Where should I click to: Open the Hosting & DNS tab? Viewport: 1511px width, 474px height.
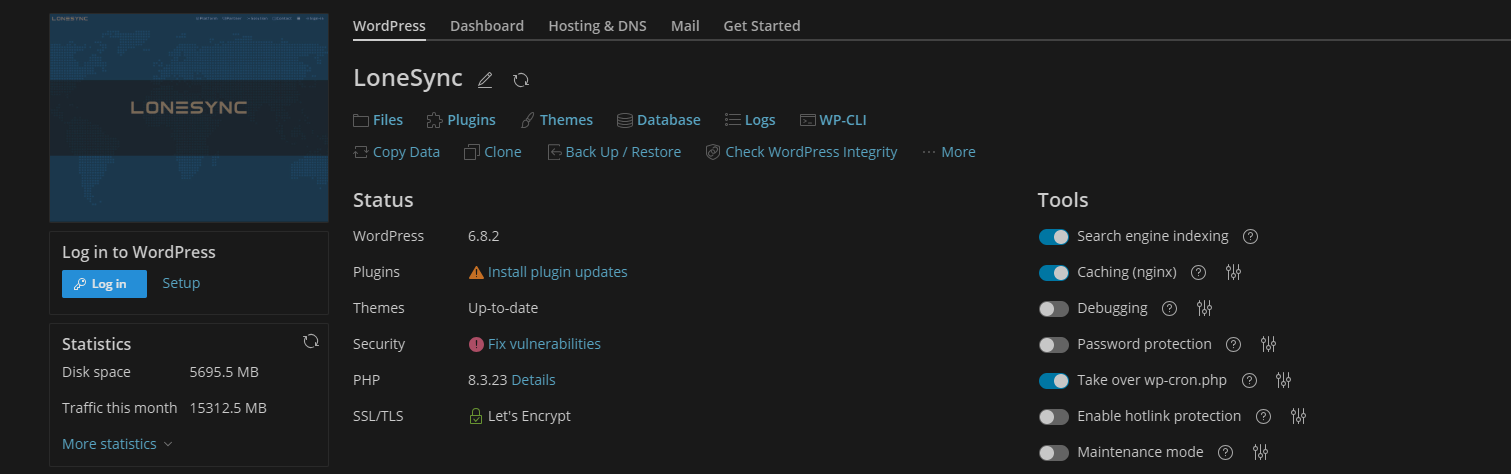coord(597,26)
